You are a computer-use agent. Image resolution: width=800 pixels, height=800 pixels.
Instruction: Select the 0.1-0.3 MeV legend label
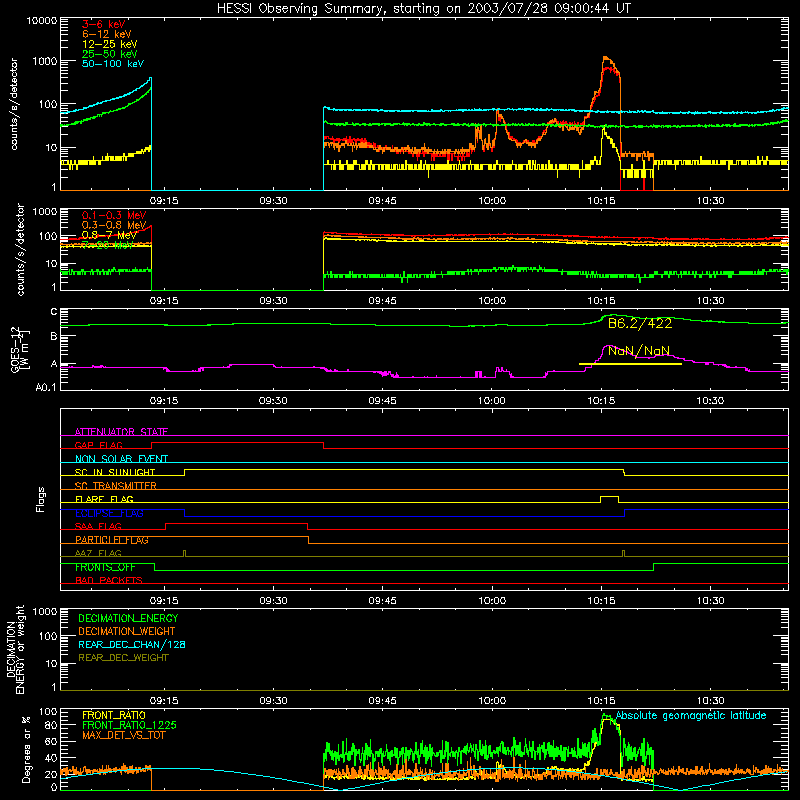[114, 215]
